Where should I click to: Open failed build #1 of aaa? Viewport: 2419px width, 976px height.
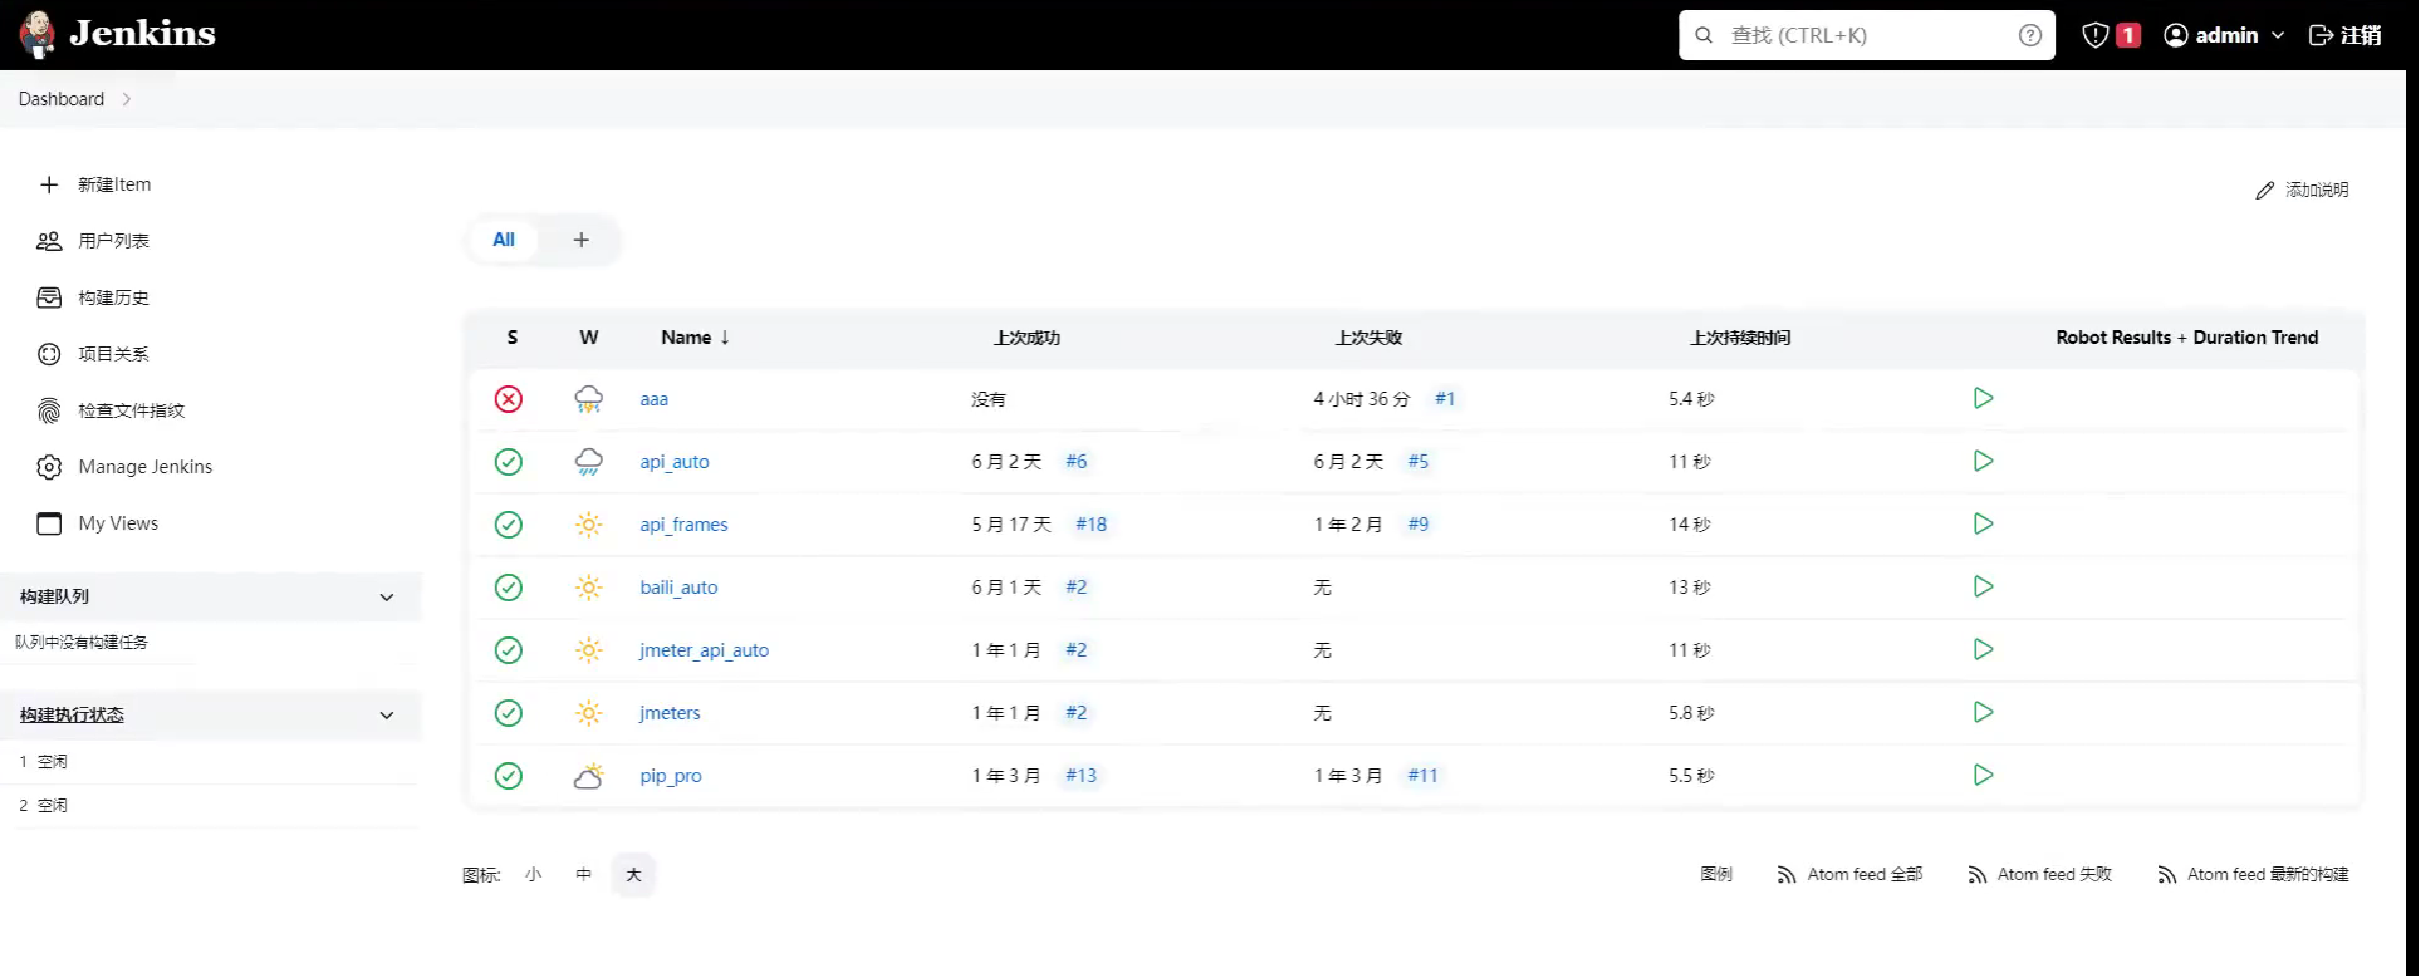pos(1445,398)
